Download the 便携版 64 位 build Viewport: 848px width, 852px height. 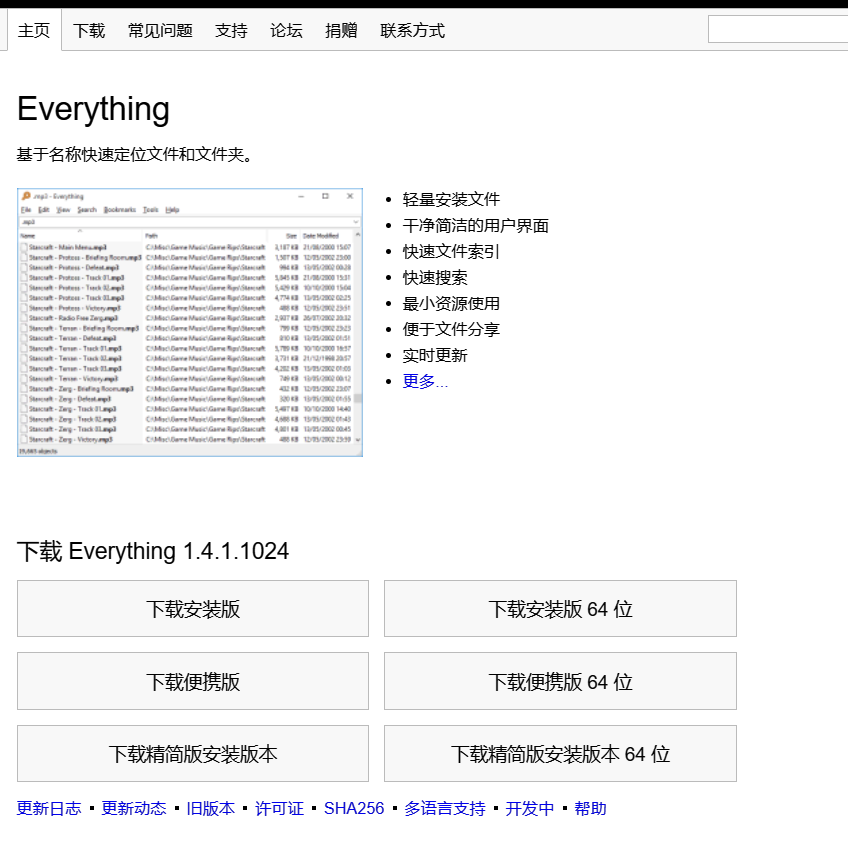pyautogui.click(x=560, y=681)
